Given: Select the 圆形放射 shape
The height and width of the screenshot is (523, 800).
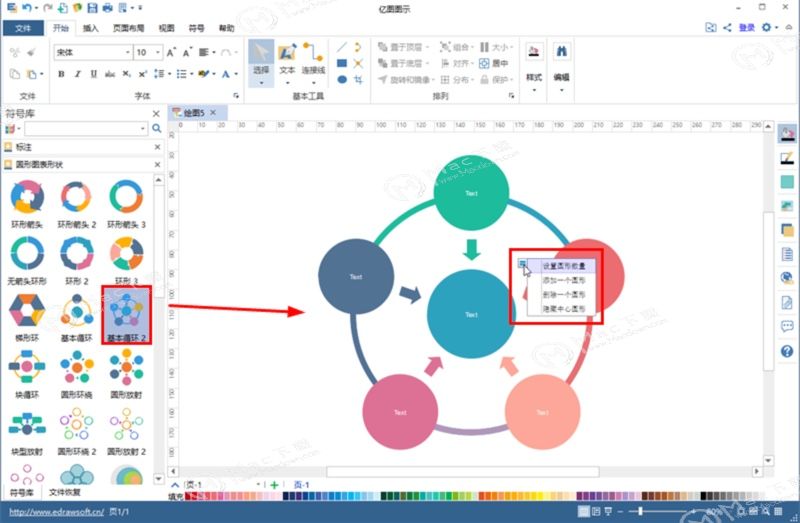Looking at the screenshot, I should pyautogui.click(x=126, y=373).
